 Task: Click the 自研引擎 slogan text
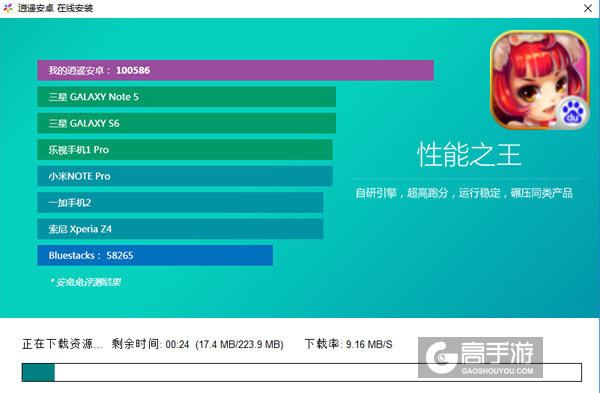coord(464,193)
